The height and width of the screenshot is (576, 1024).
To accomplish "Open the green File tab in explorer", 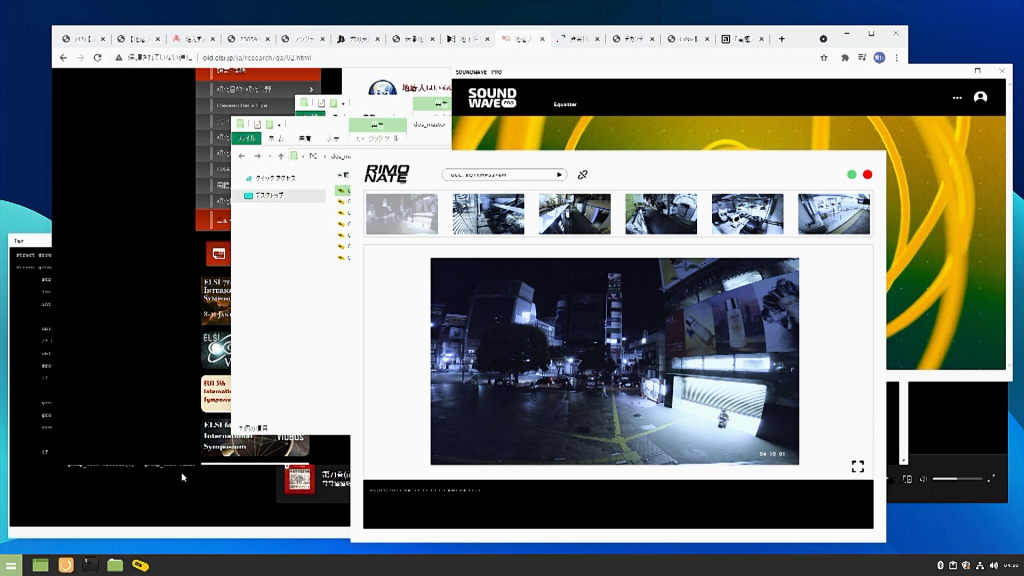I will 246,138.
